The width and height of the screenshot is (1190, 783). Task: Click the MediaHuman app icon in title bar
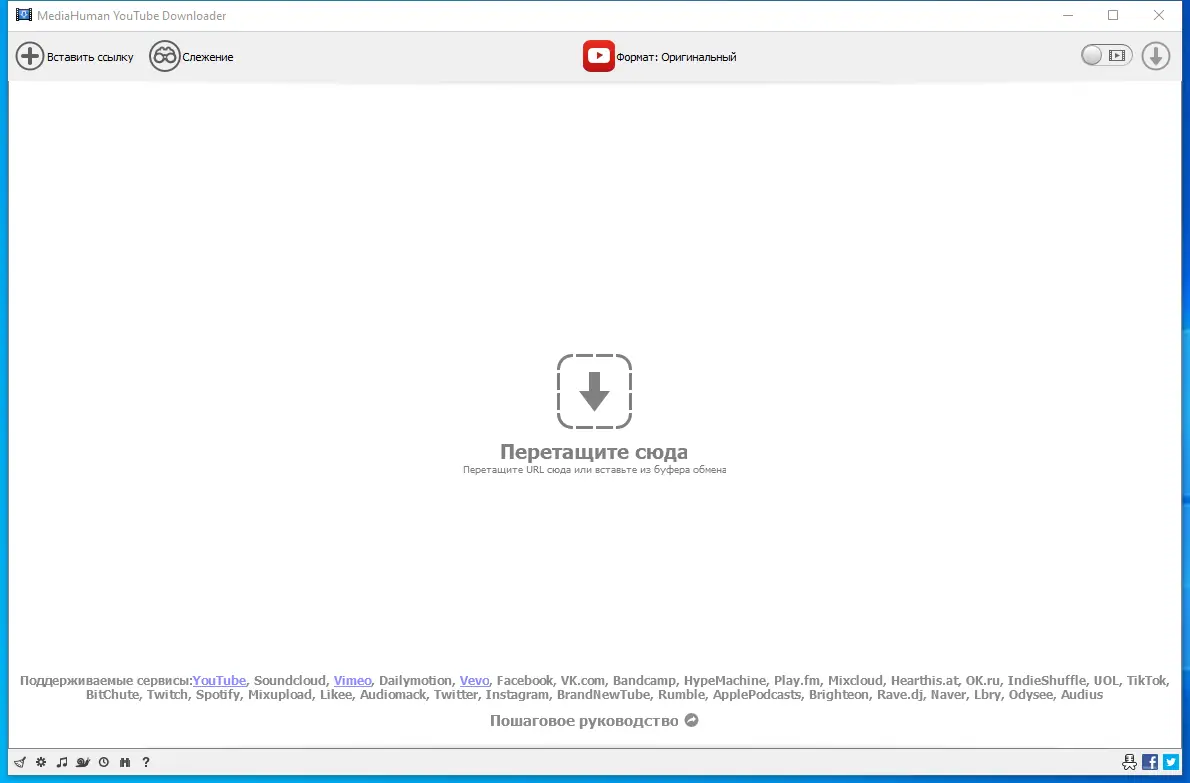pos(24,15)
